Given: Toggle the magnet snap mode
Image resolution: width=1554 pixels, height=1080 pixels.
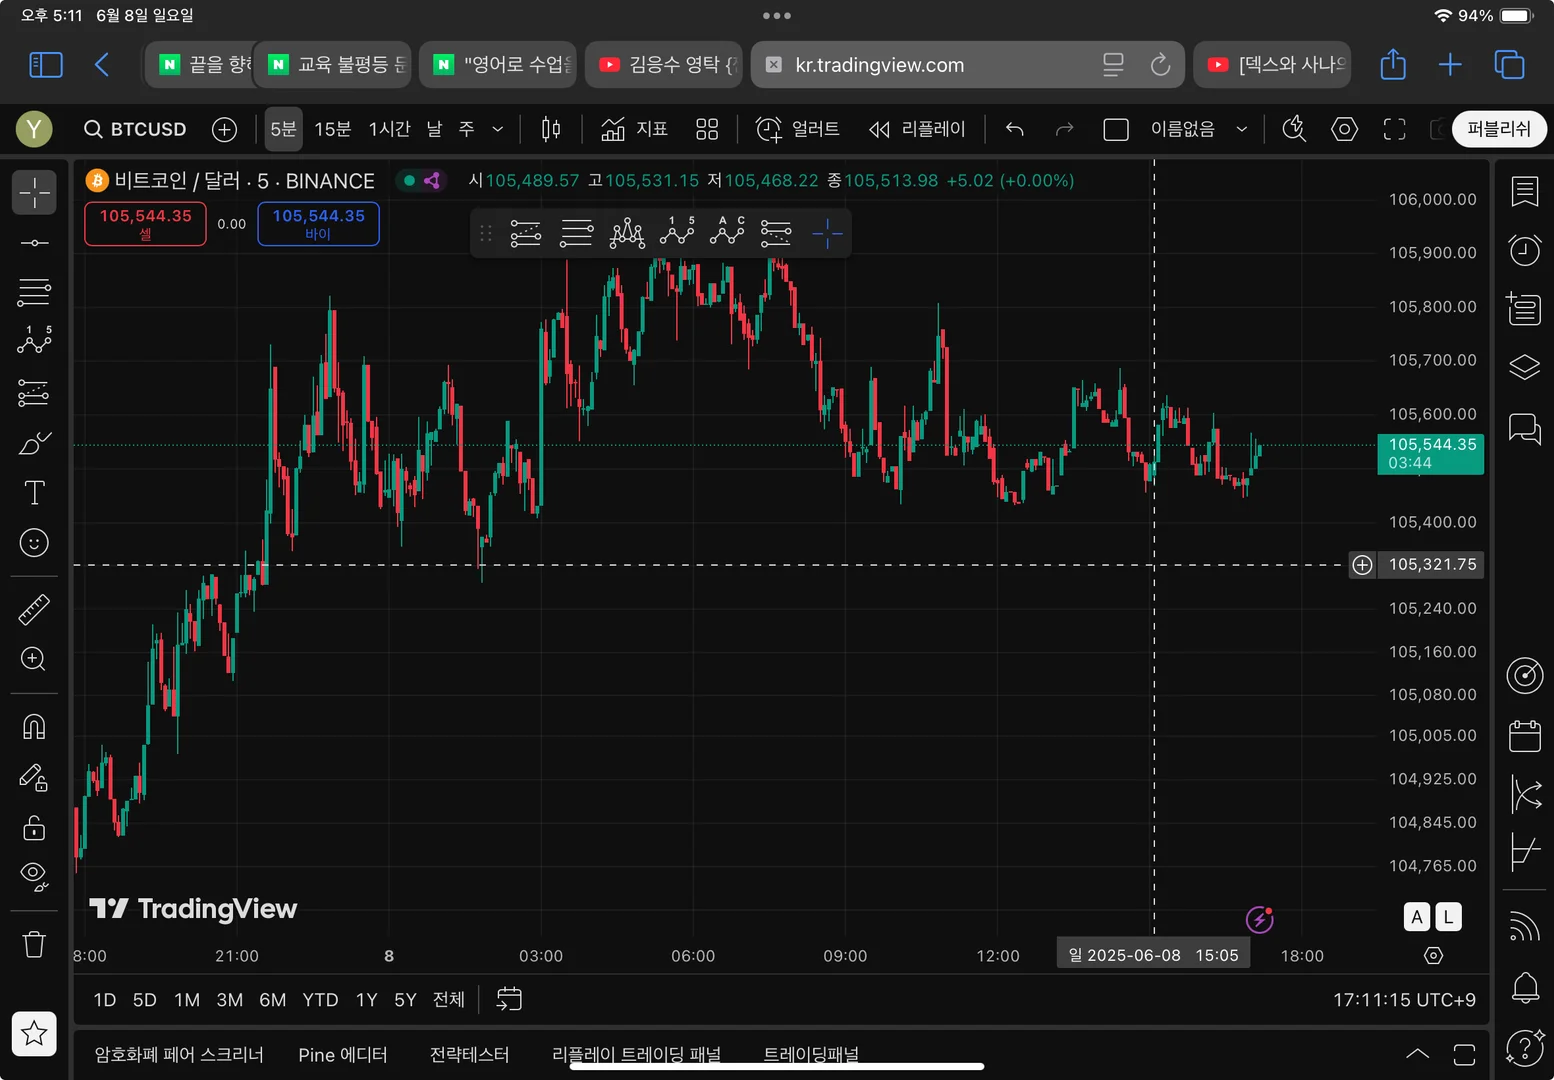Looking at the screenshot, I should [34, 727].
